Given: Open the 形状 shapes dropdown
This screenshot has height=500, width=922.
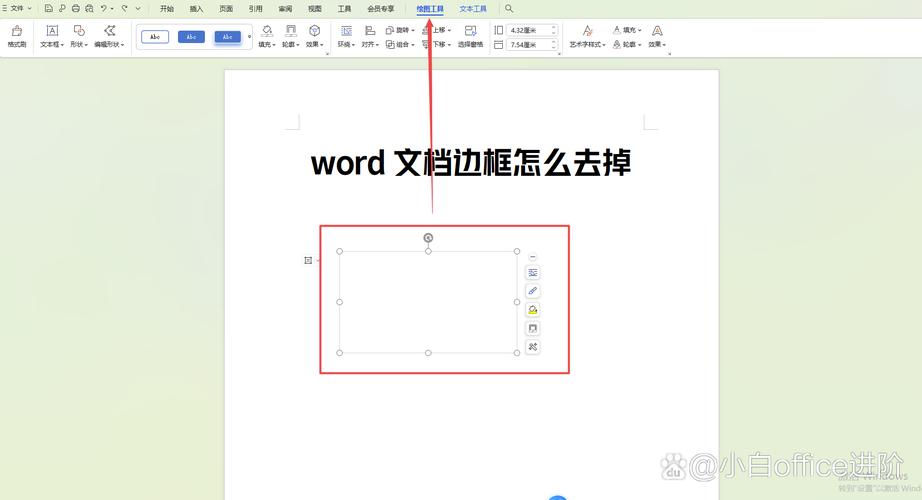Looking at the screenshot, I should pyautogui.click(x=79, y=36).
